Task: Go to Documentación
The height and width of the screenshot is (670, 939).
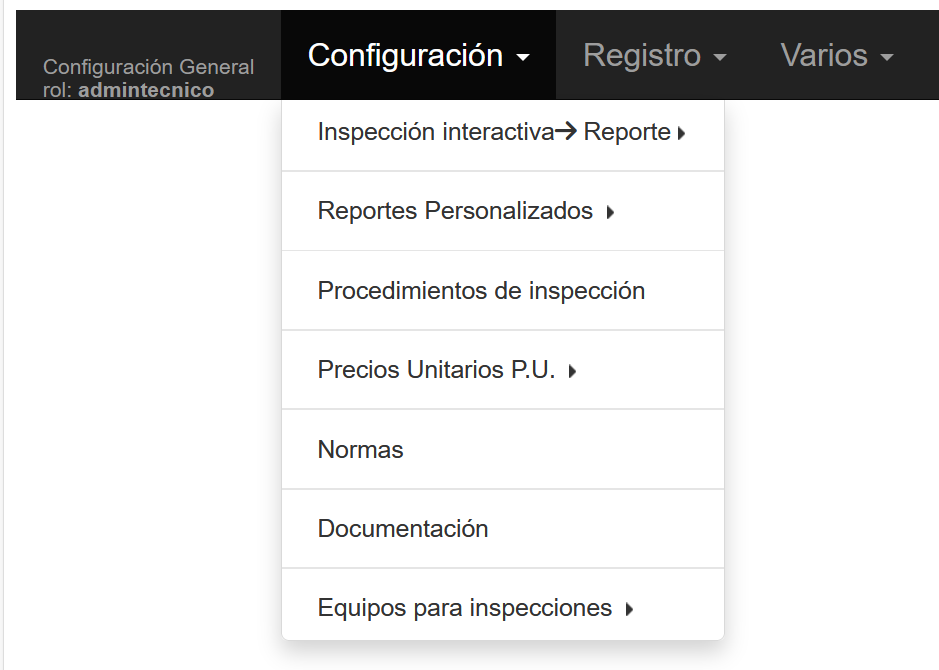Action: (403, 529)
